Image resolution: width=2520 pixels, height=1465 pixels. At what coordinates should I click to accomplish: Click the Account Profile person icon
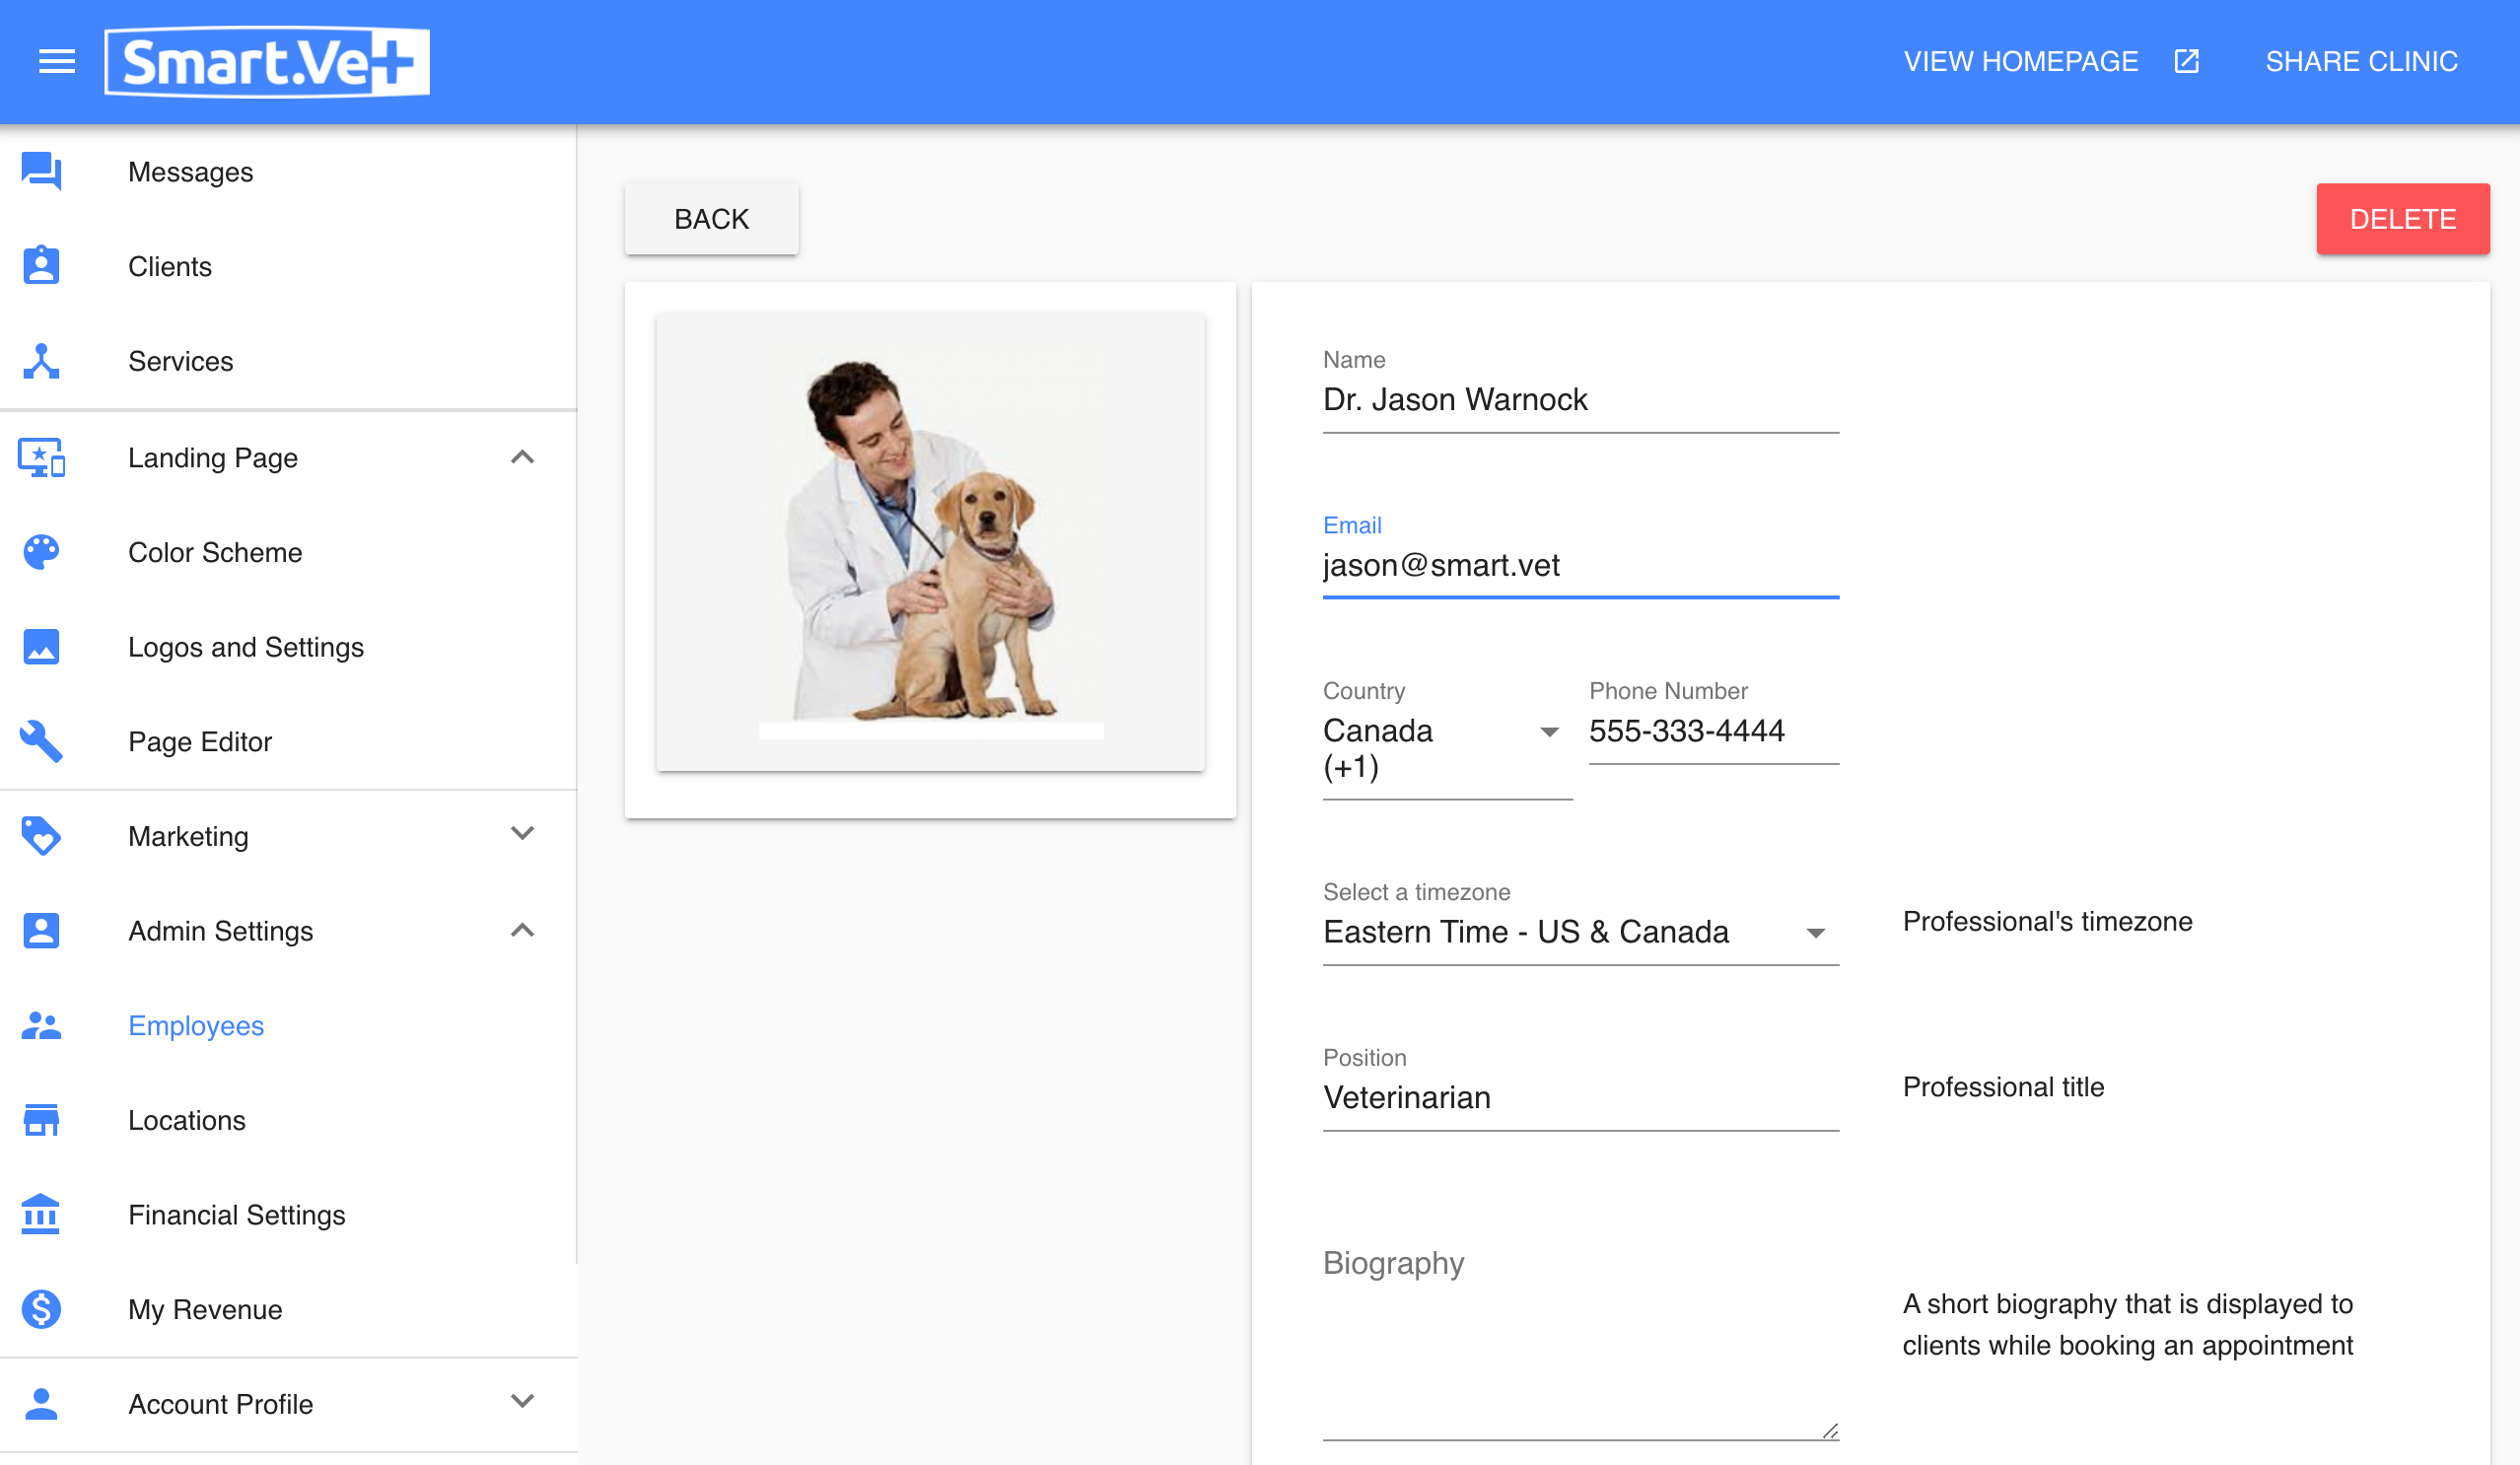(41, 1404)
